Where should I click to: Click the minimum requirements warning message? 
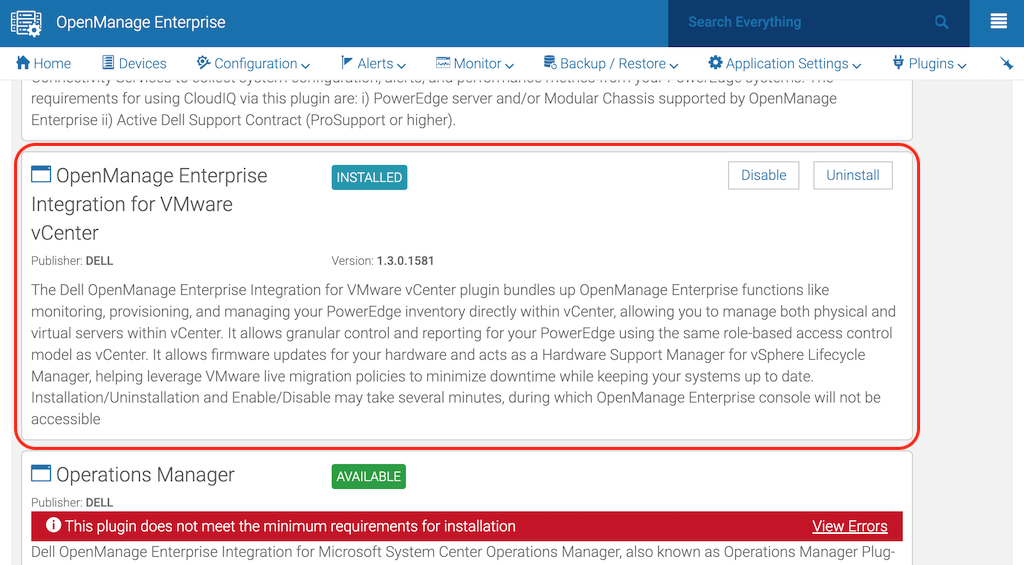pyautogui.click(x=290, y=526)
